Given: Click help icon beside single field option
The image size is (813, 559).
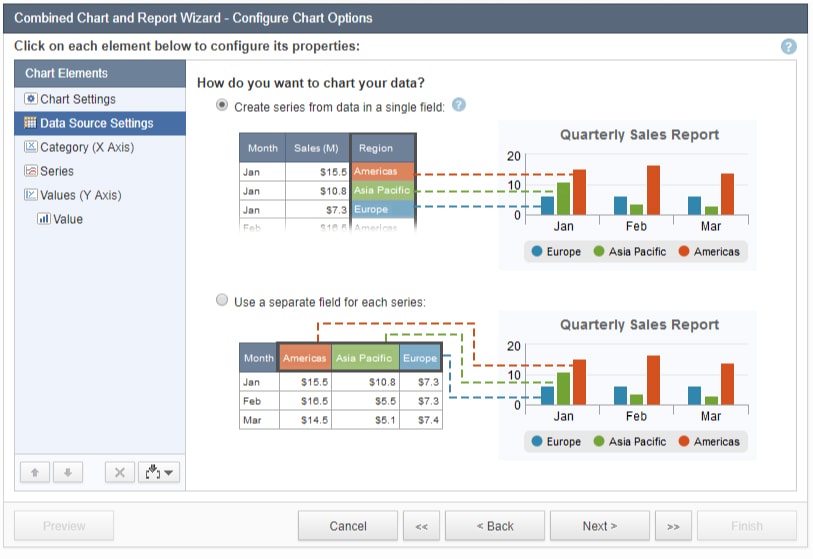Looking at the screenshot, I should [459, 105].
